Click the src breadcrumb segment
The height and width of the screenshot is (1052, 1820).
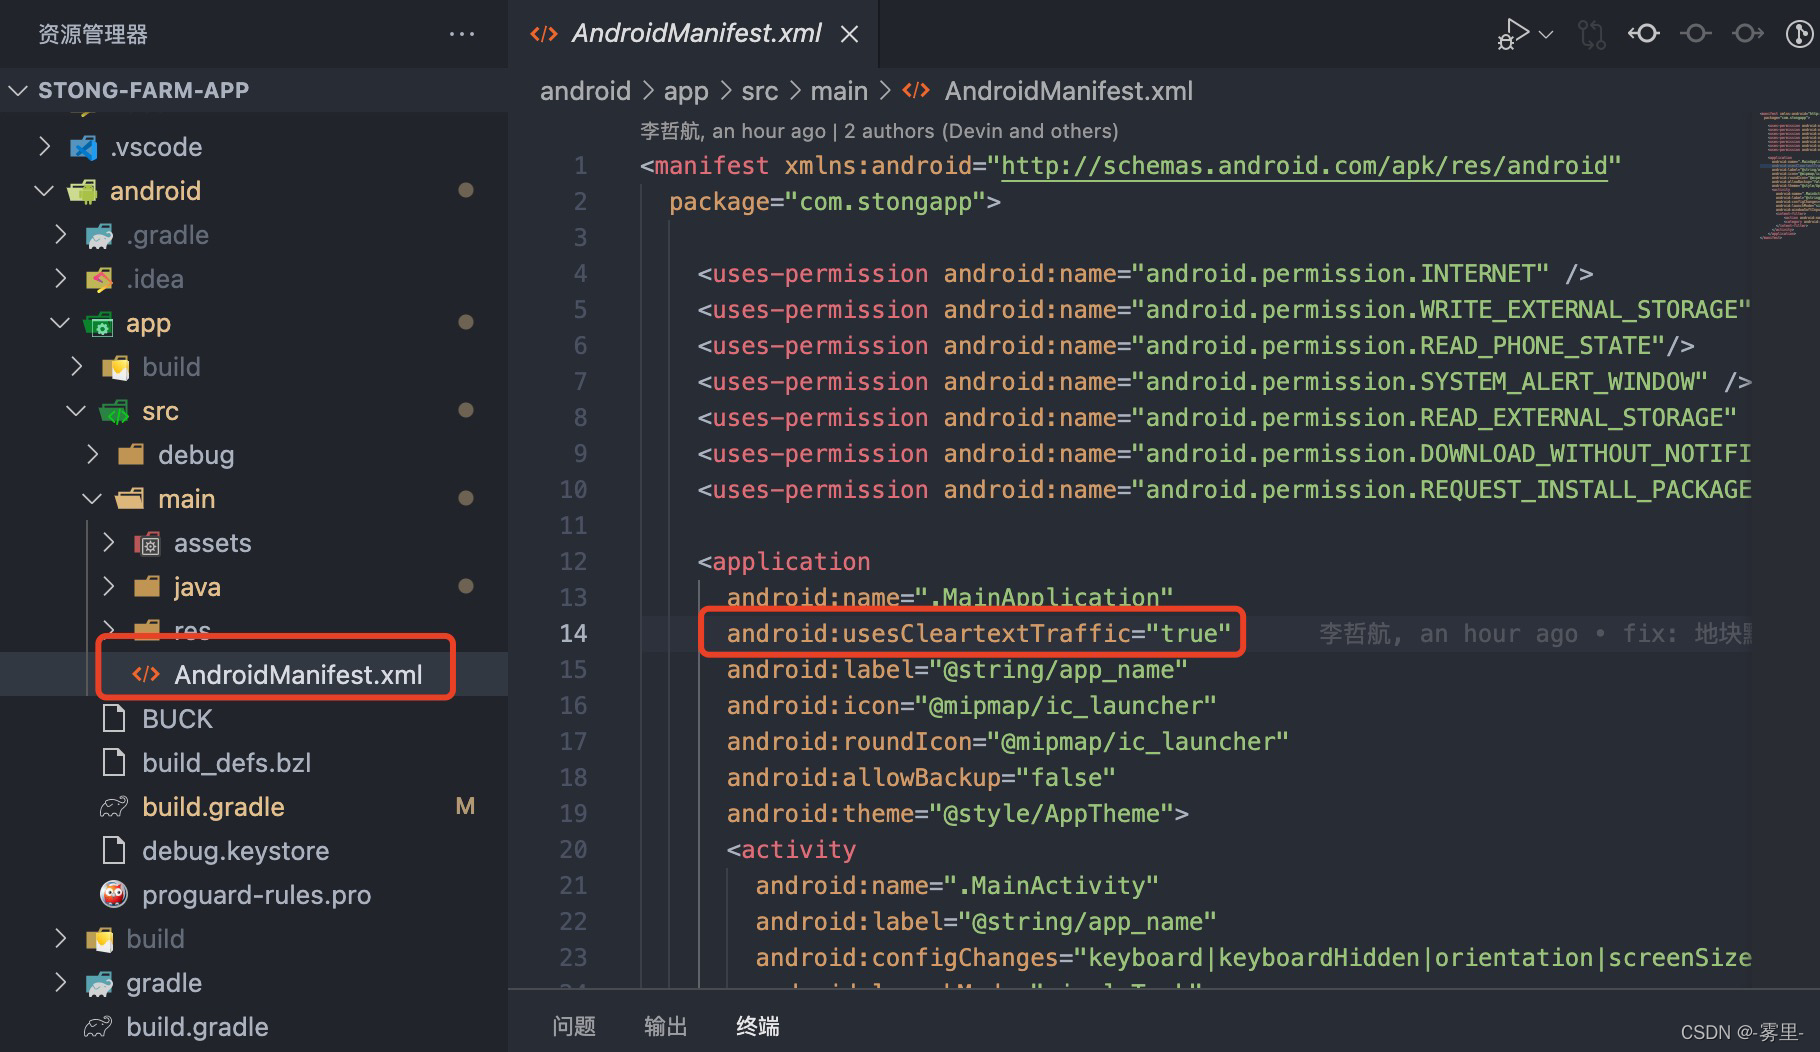click(759, 91)
